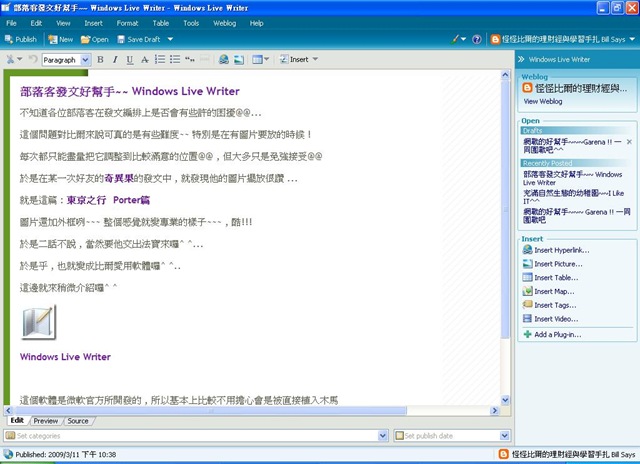The height and width of the screenshot is (464, 640).
Task: Click Insert Hyperlink... in the sidebar
Action: [556, 250]
